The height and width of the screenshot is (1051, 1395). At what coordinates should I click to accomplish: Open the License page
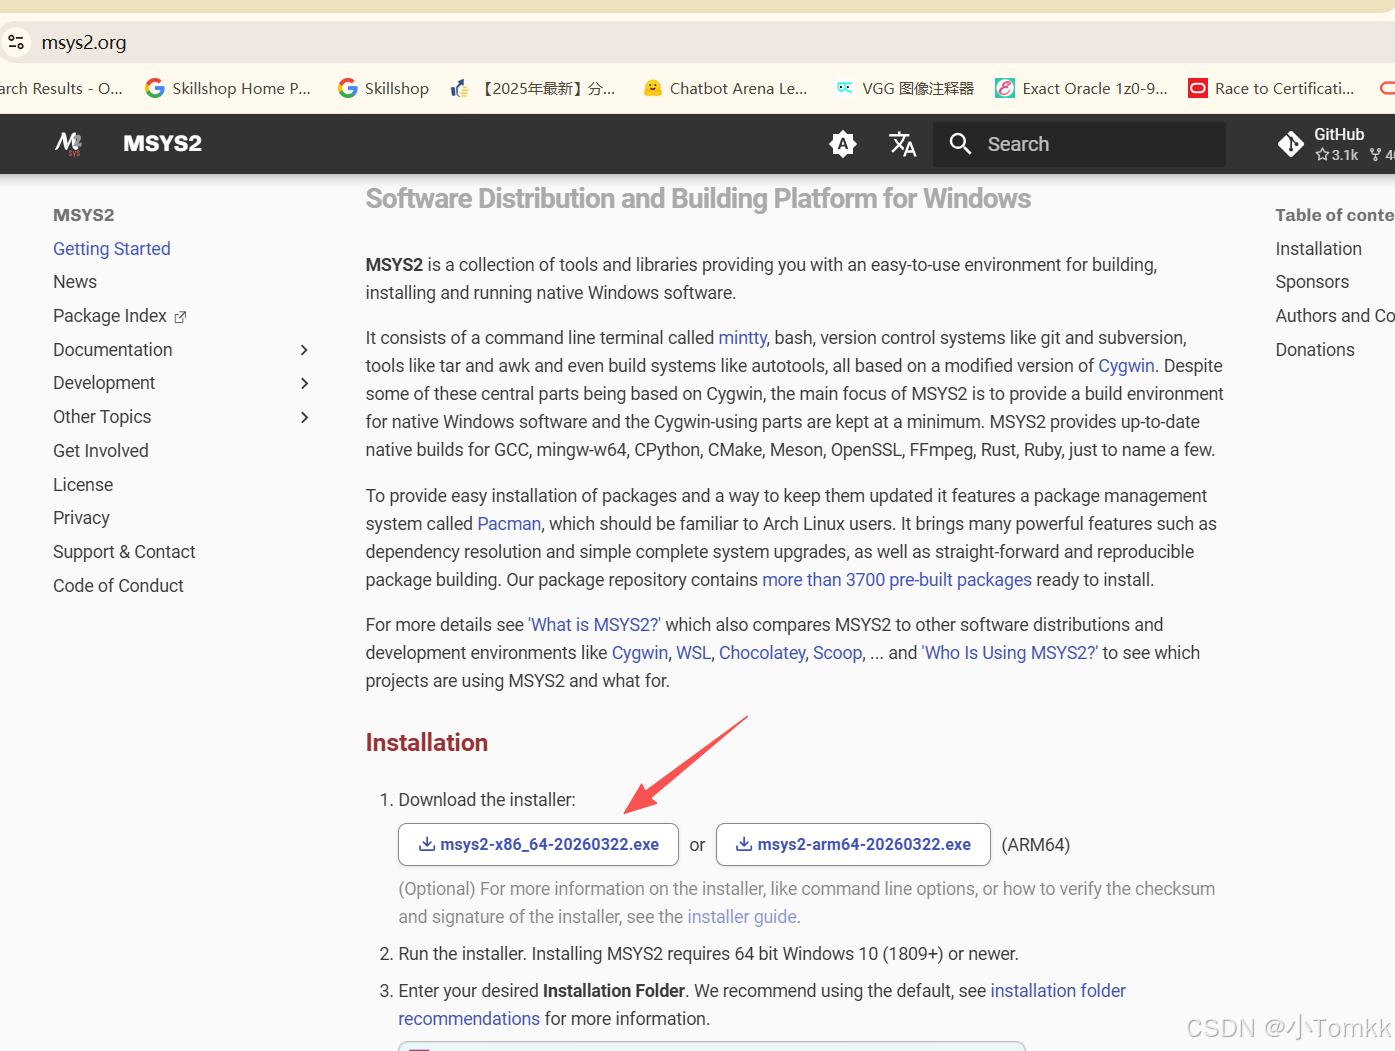tap(83, 485)
